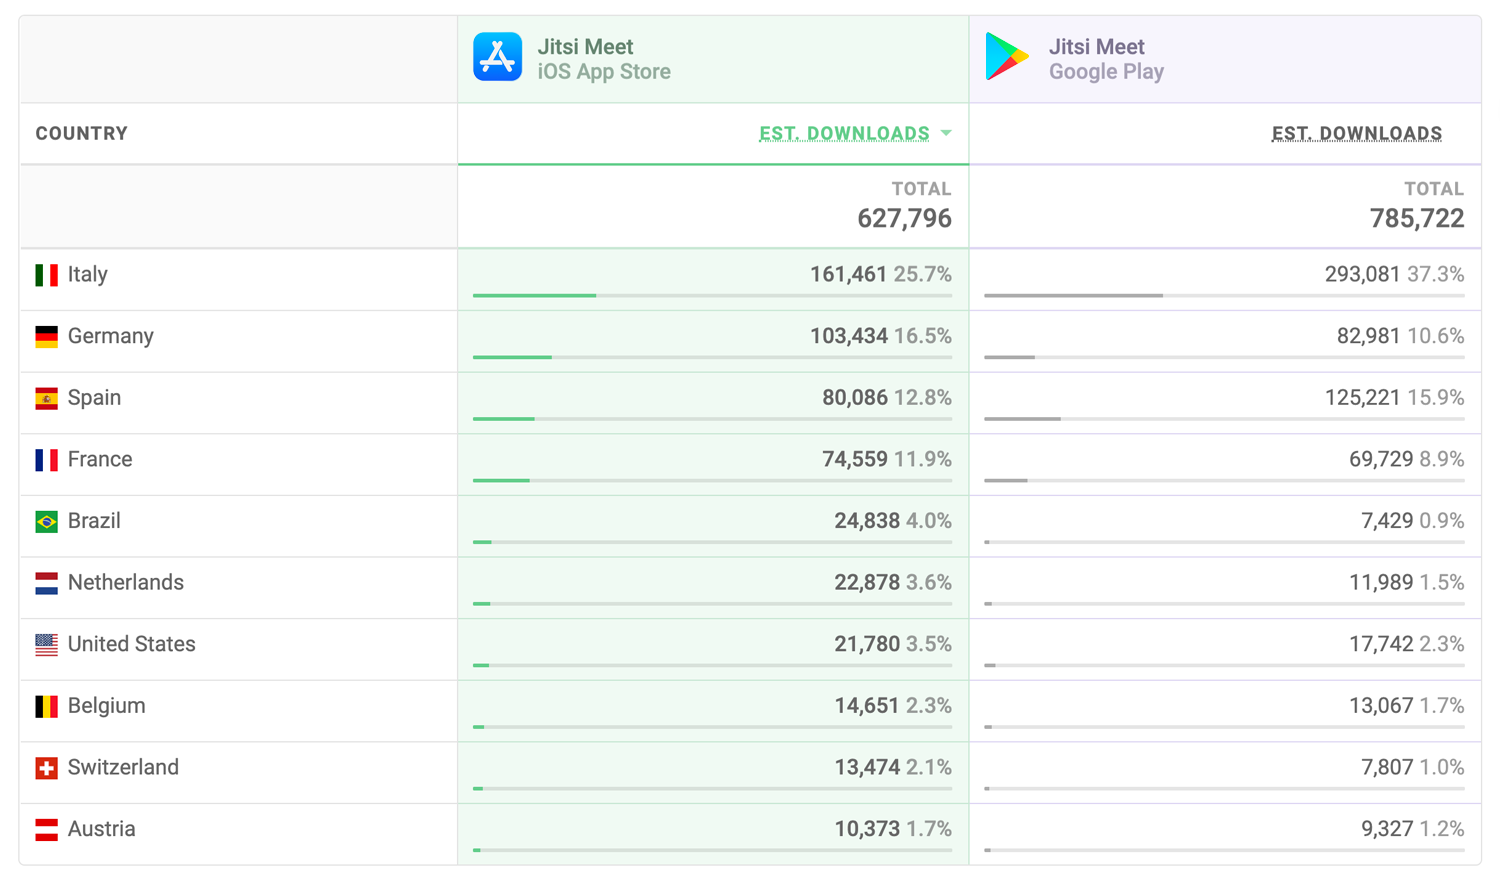1500x879 pixels.
Task: Click France iOS downloads progress bar
Action: (x=712, y=481)
